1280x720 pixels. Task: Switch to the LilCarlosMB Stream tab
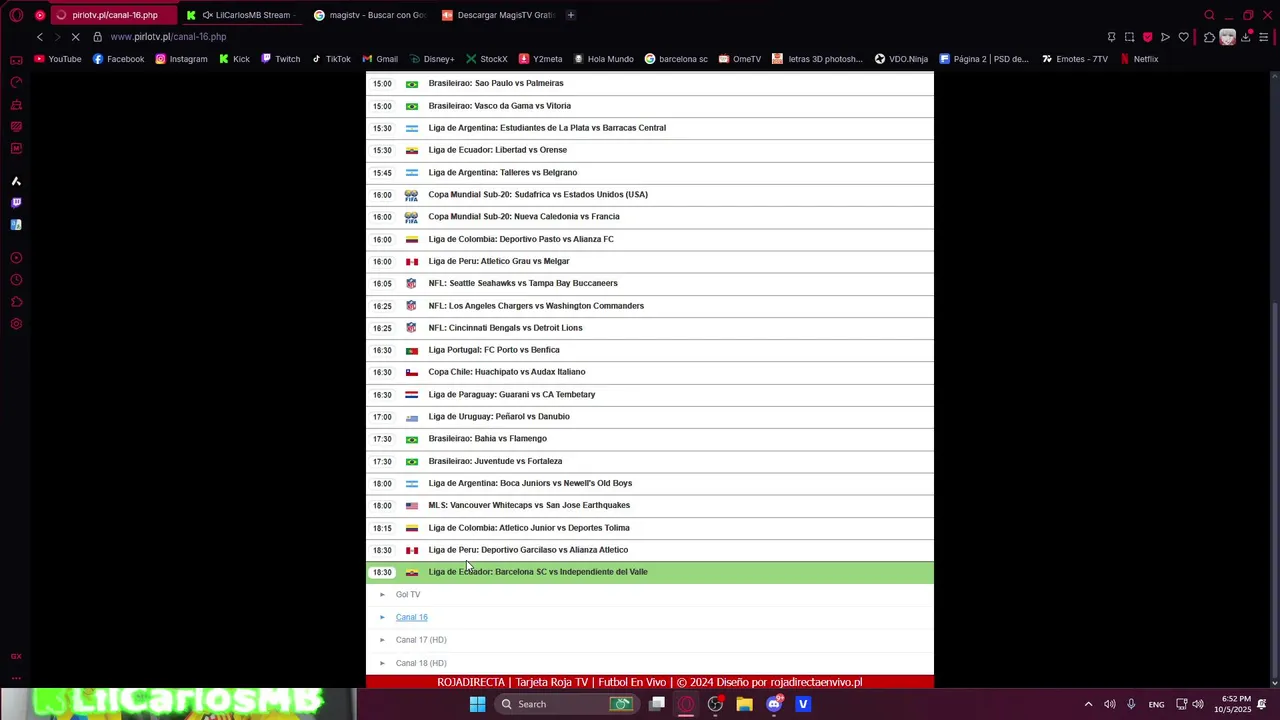click(x=240, y=15)
